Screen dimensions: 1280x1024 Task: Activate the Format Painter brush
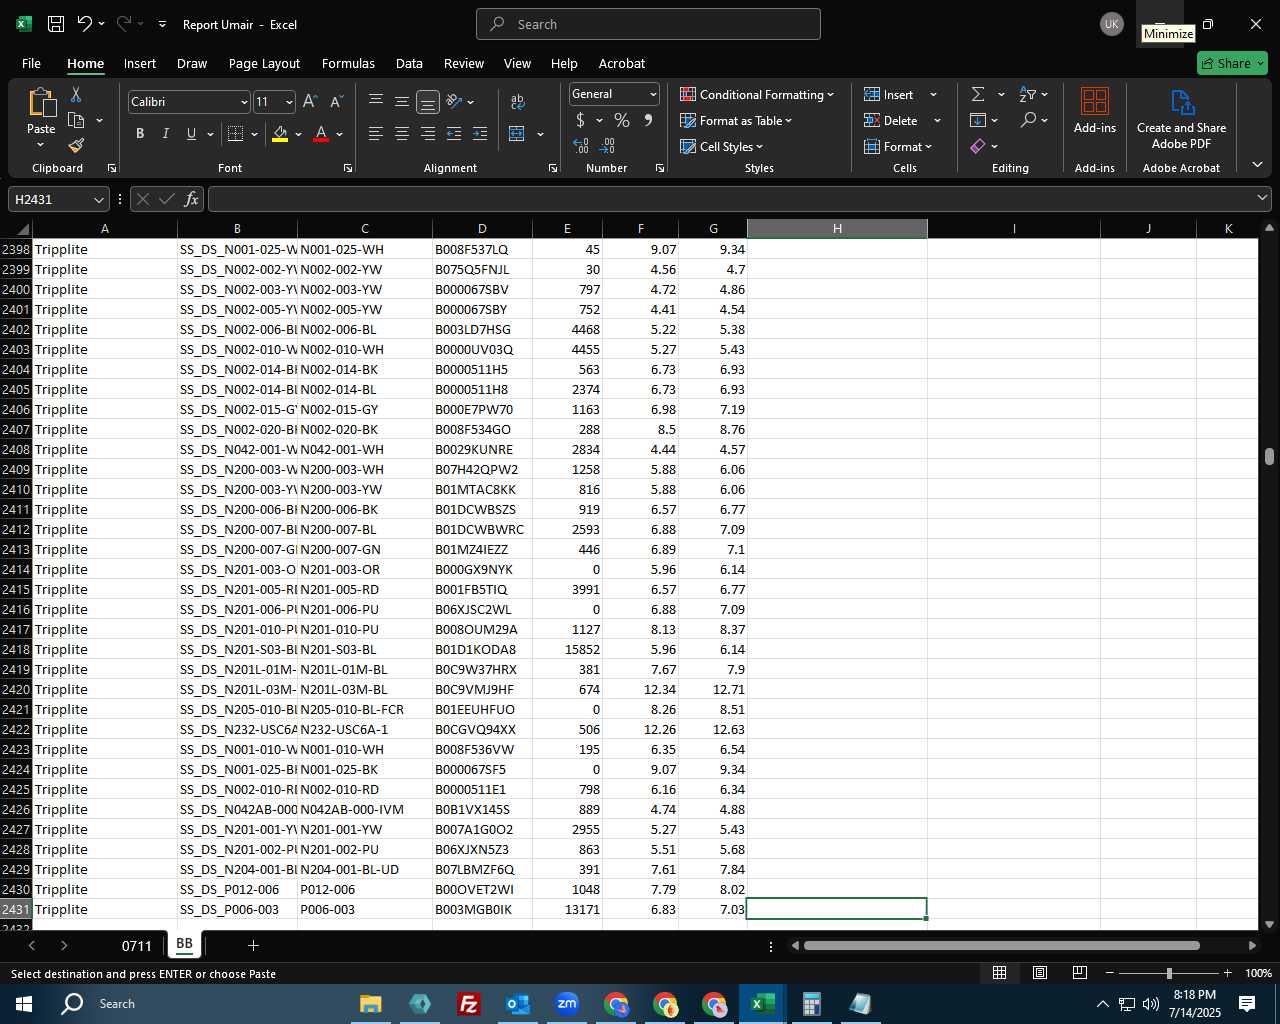[x=76, y=145]
